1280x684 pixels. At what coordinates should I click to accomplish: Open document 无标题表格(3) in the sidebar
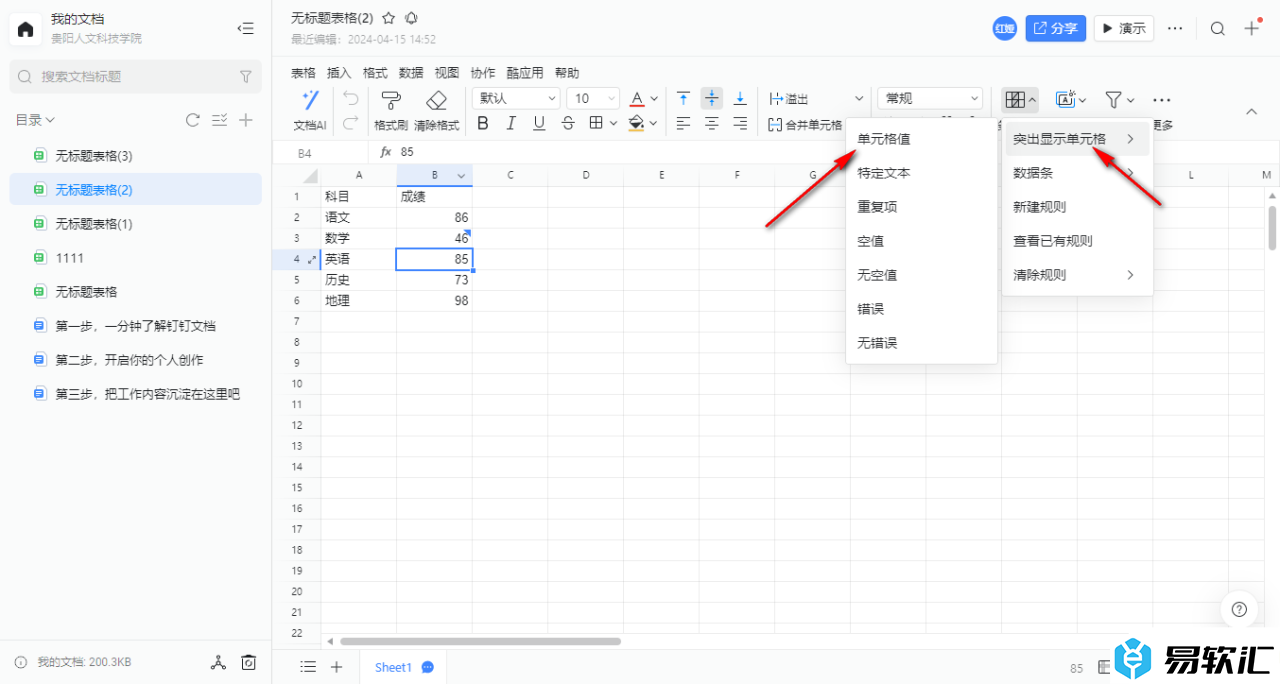pos(136,155)
